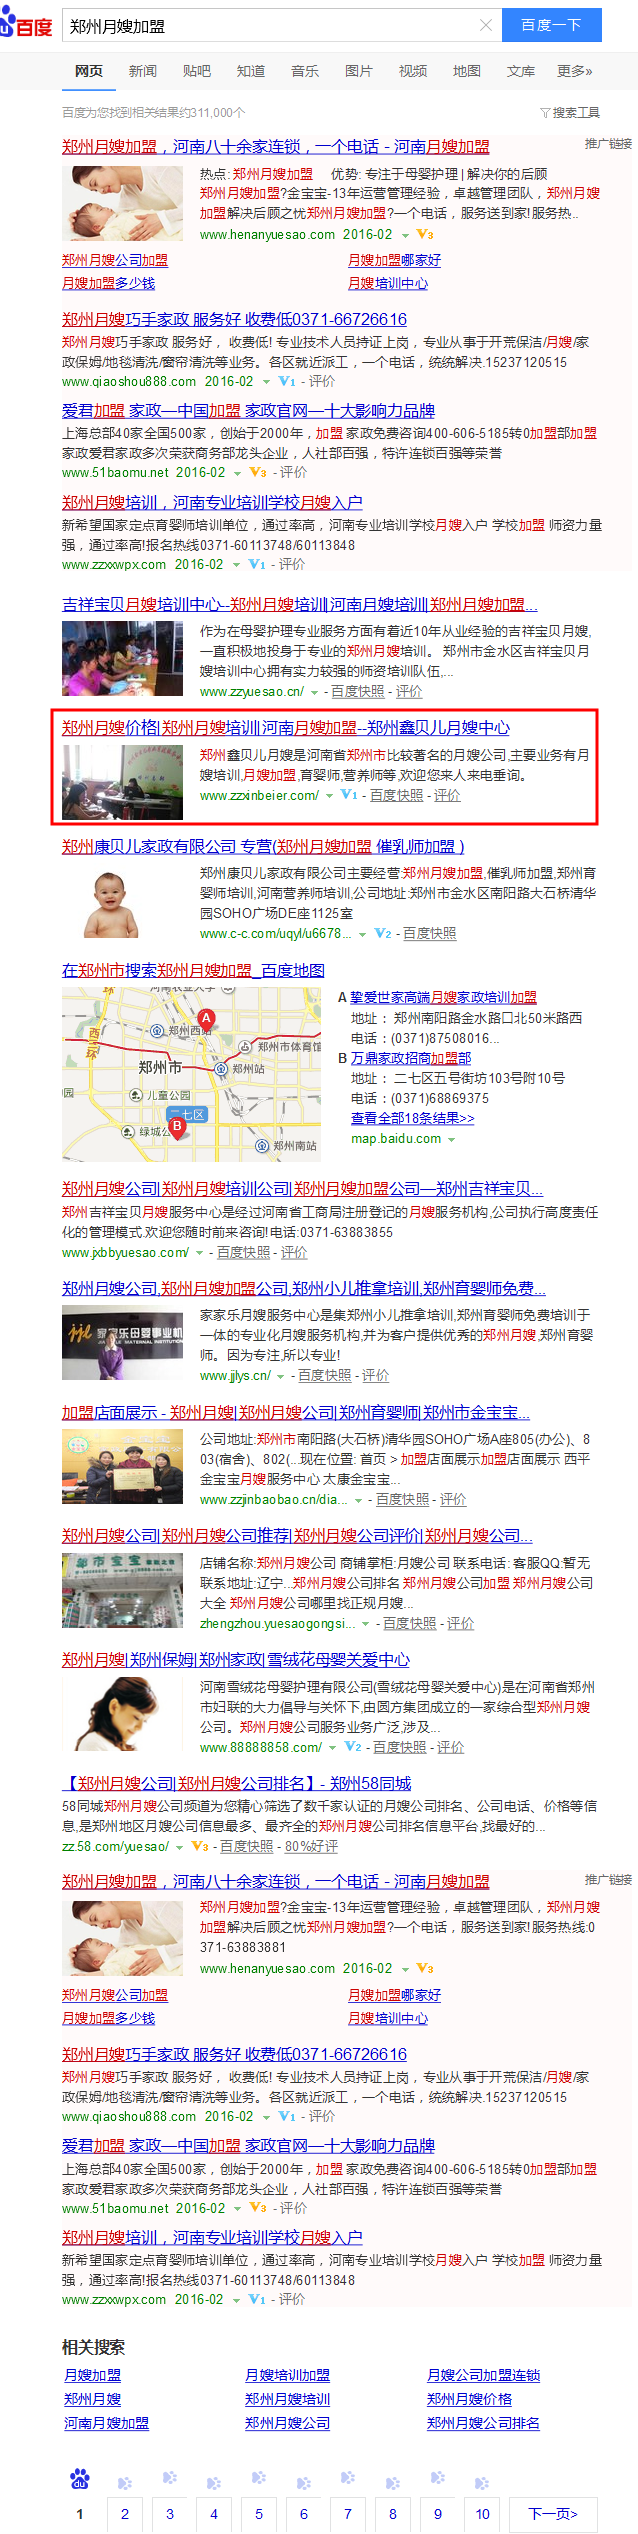Expand dropdown arrow after first henanyuesao.com 2016-02
Image resolution: width=638 pixels, height=2534 pixels.
tap(406, 235)
